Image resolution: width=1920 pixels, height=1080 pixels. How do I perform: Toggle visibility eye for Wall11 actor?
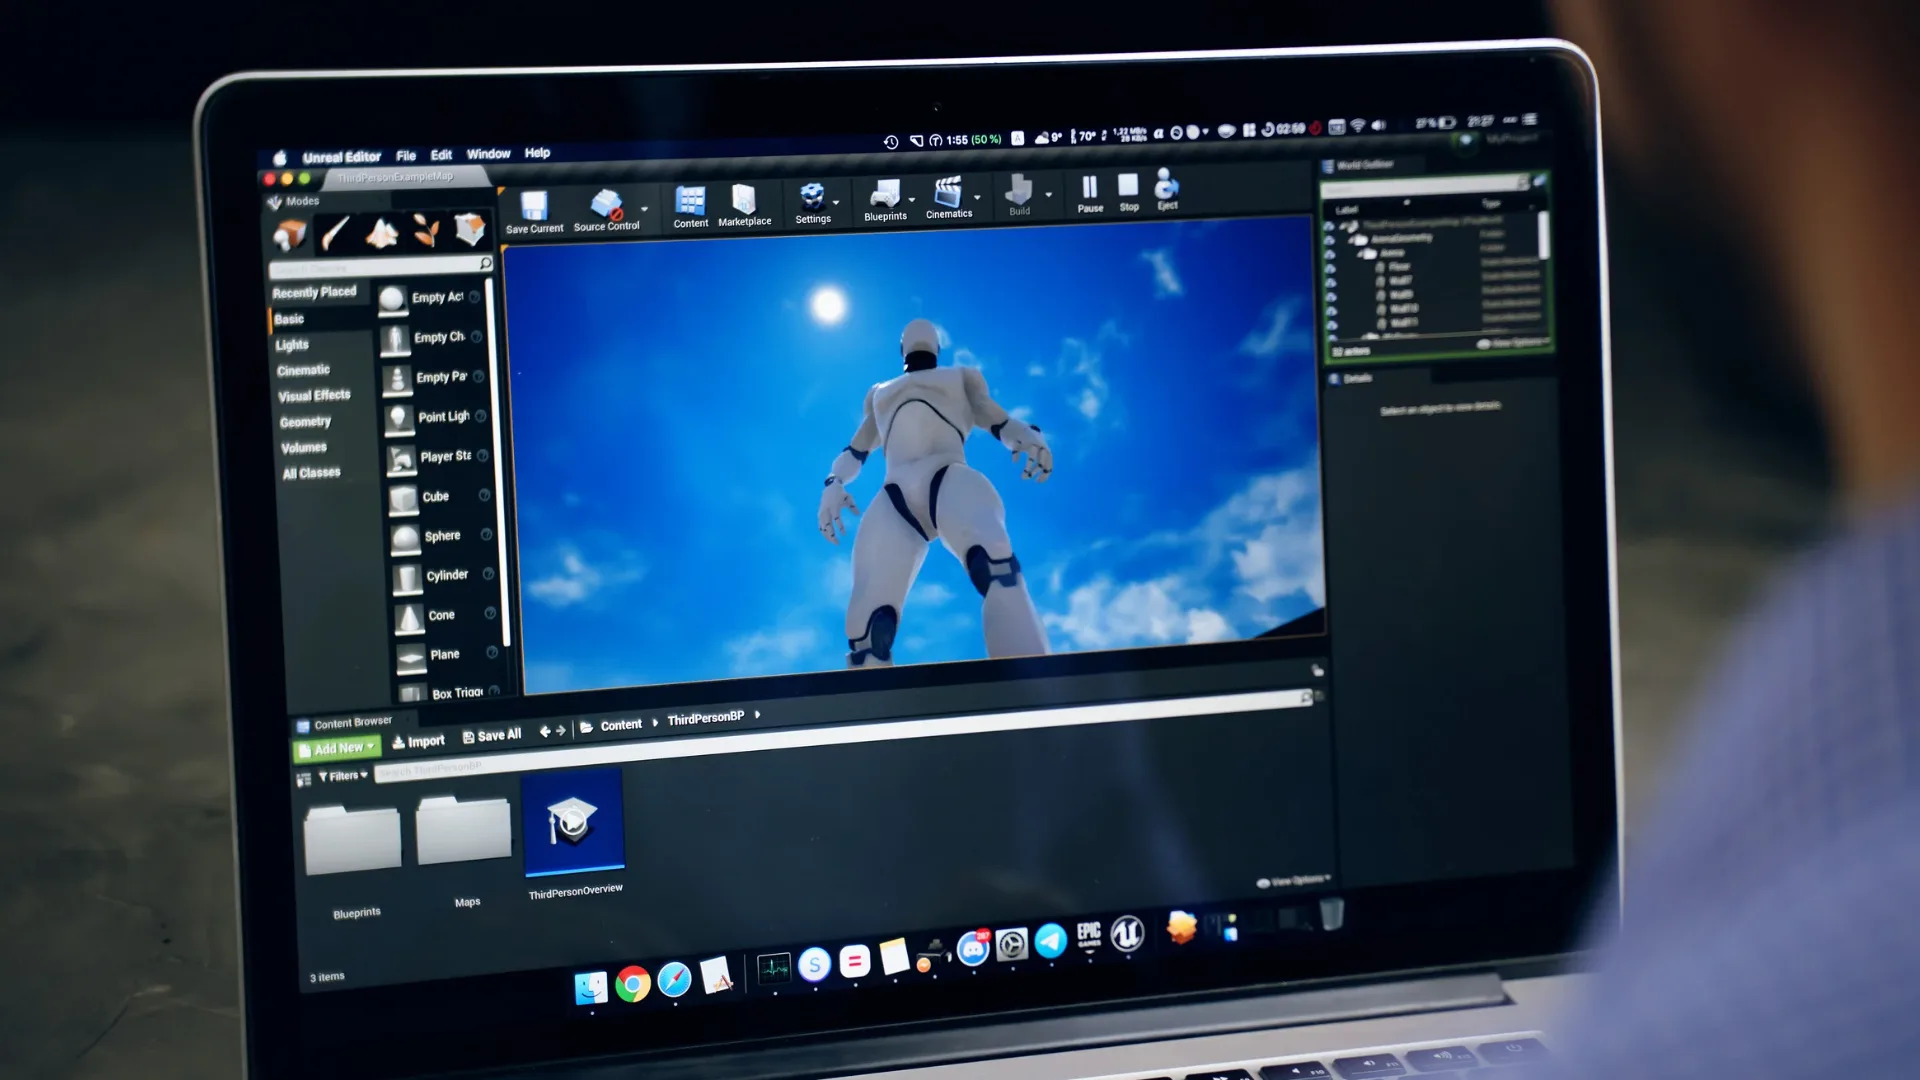(x=1330, y=325)
